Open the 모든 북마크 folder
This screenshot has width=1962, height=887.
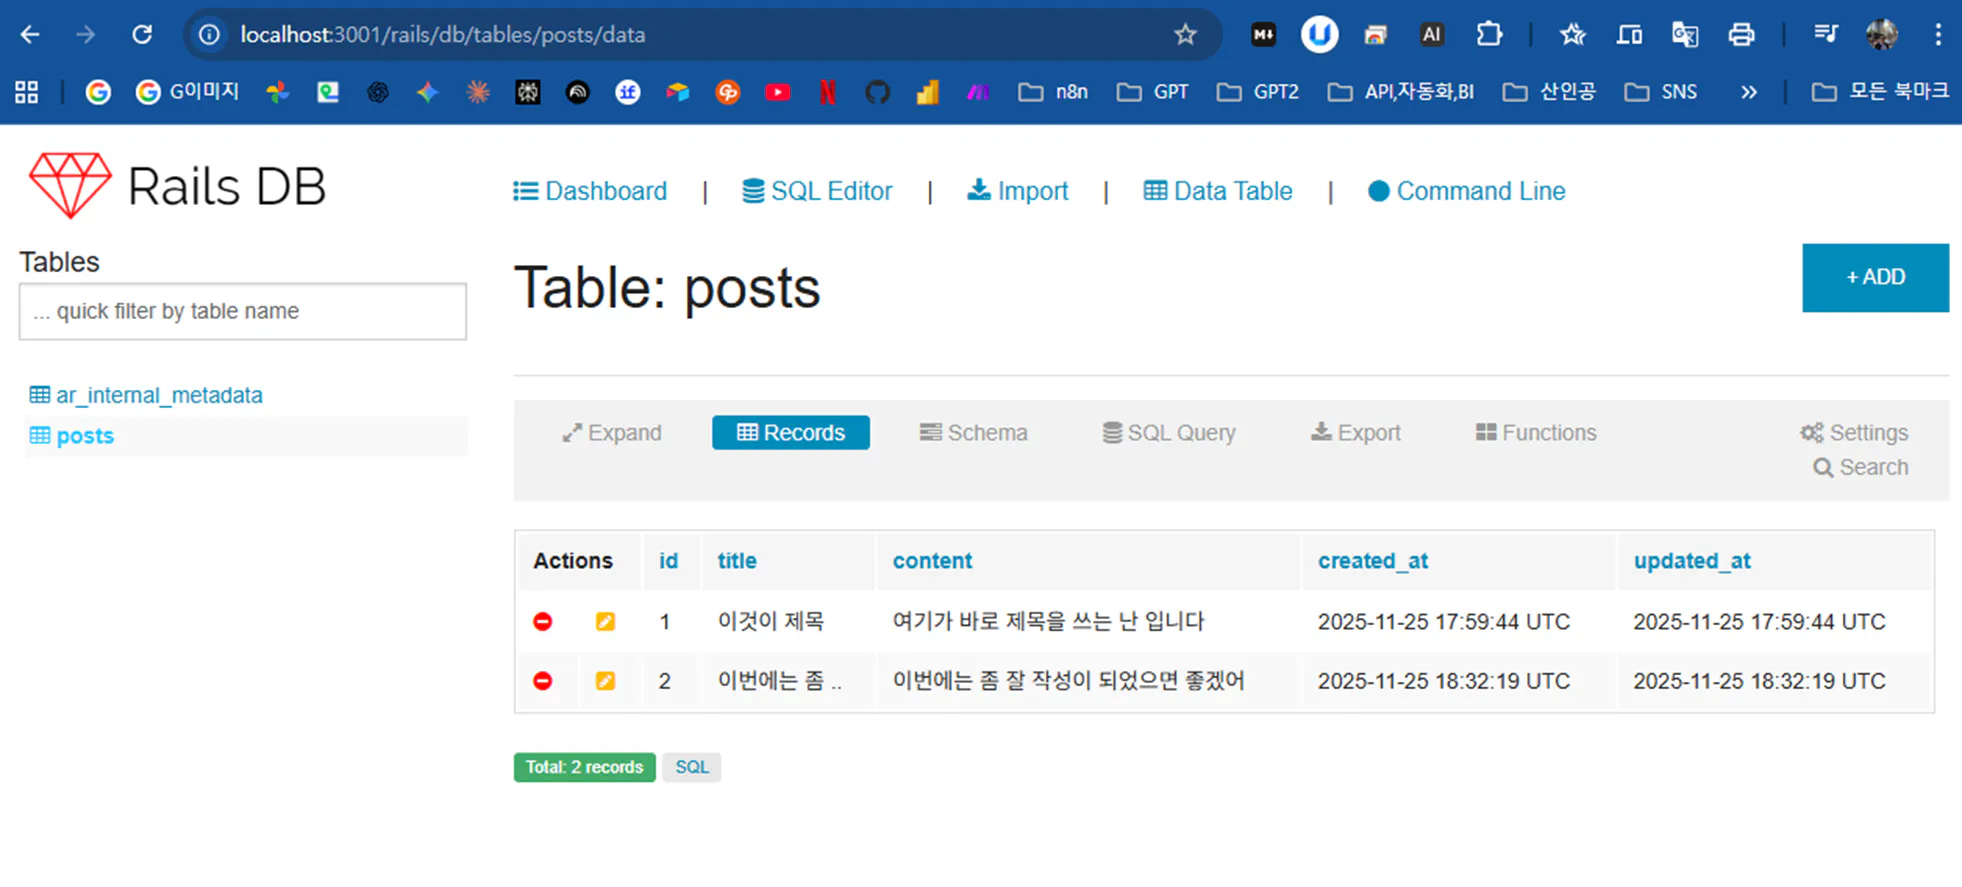coord(1880,92)
